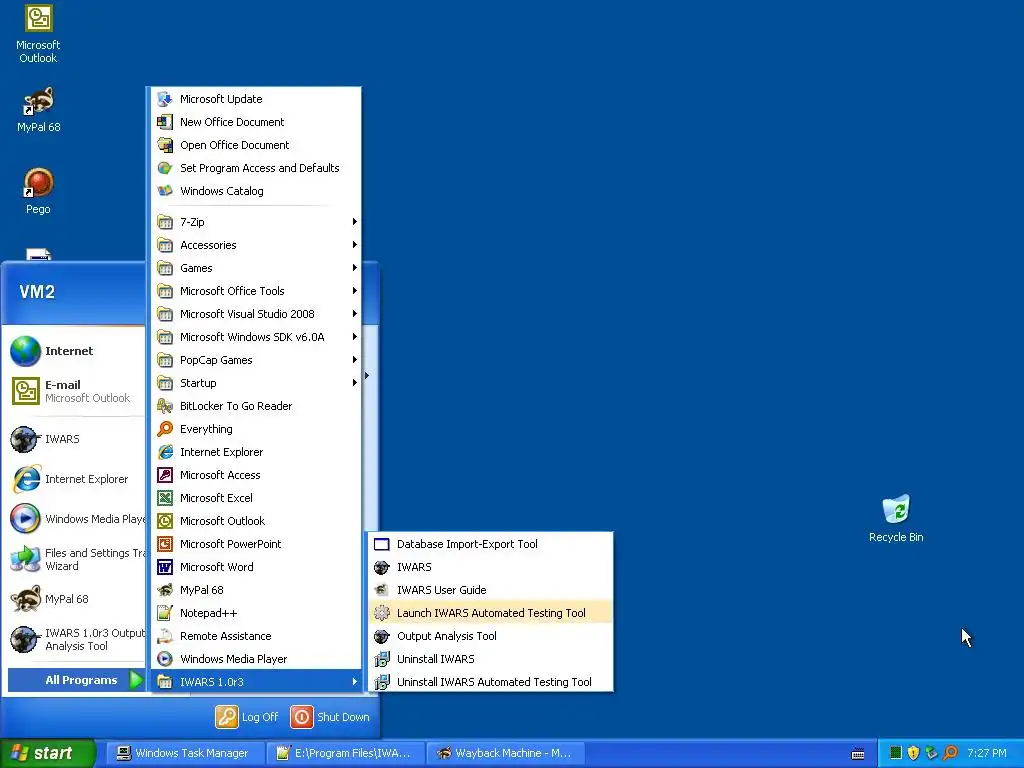The width and height of the screenshot is (1024, 768).
Task: Expand the 7-Zip program folder
Action: point(257,222)
